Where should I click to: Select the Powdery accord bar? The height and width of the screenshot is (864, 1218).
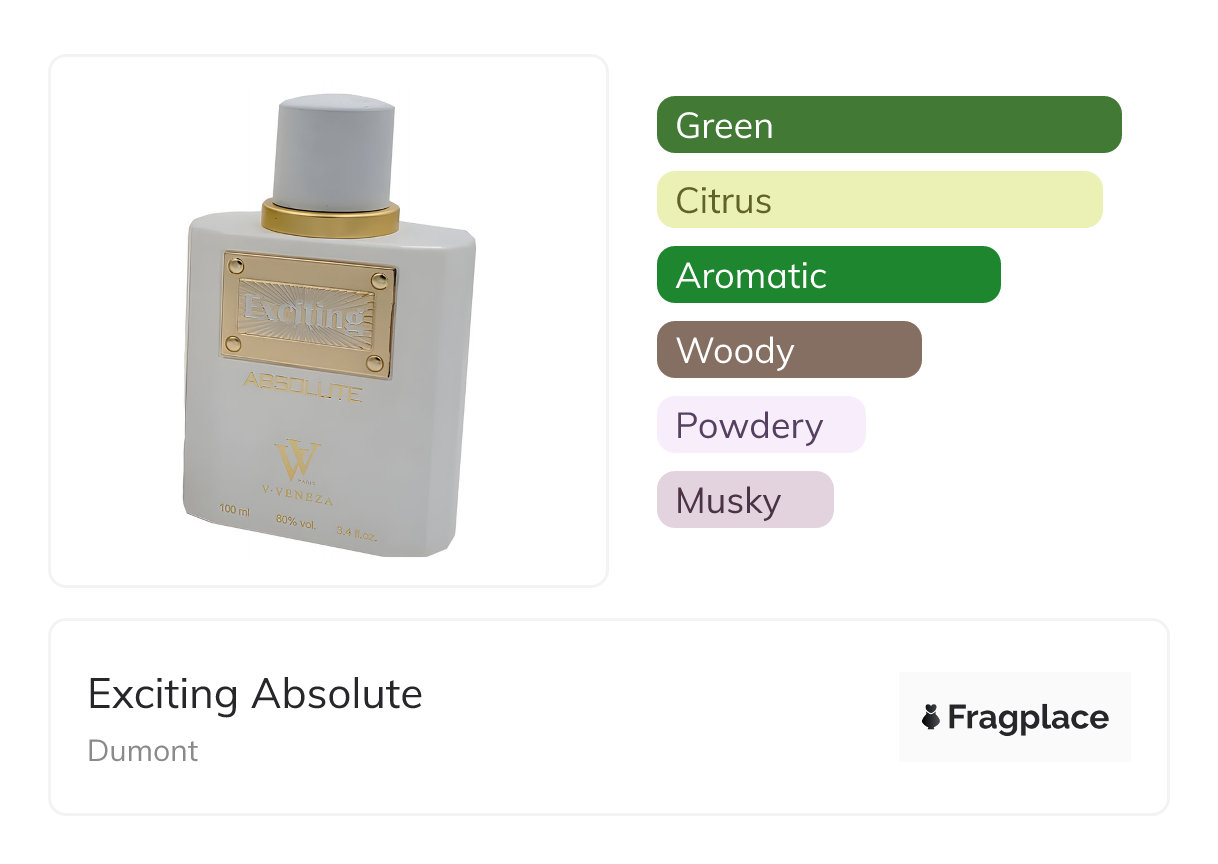click(x=760, y=425)
